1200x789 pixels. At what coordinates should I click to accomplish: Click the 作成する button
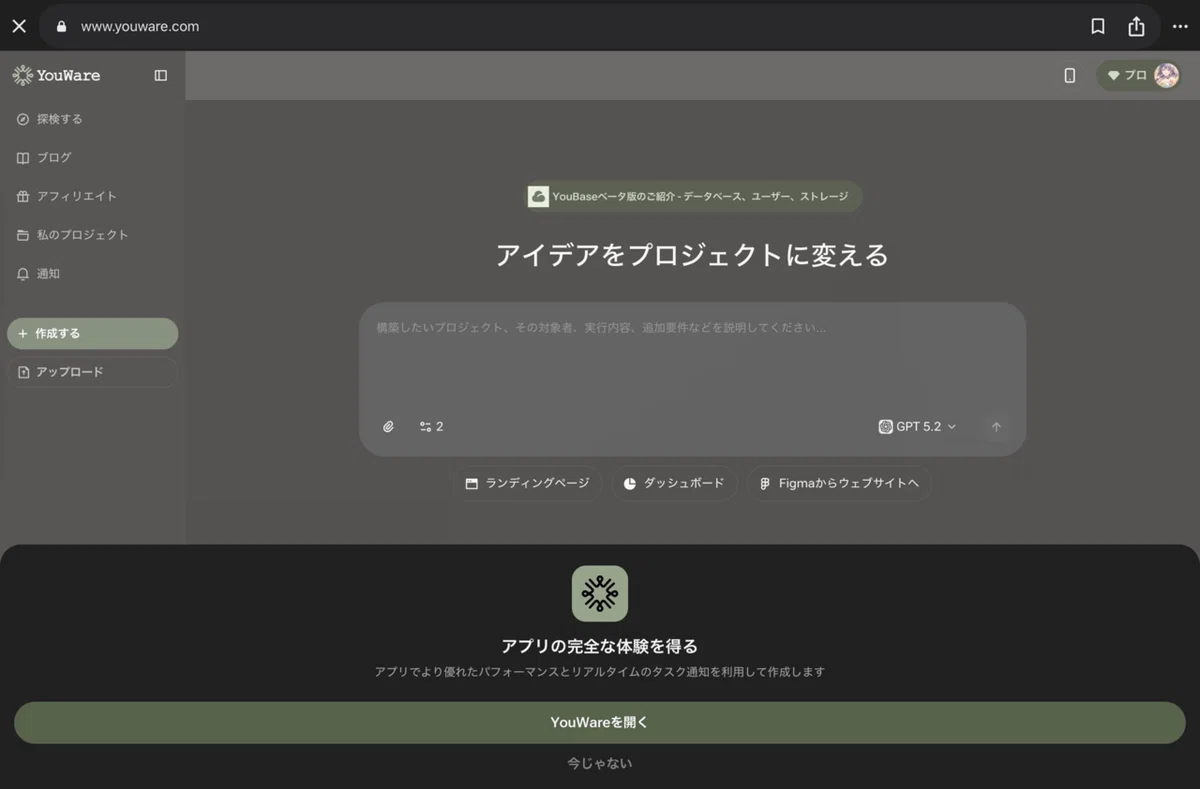(x=92, y=333)
